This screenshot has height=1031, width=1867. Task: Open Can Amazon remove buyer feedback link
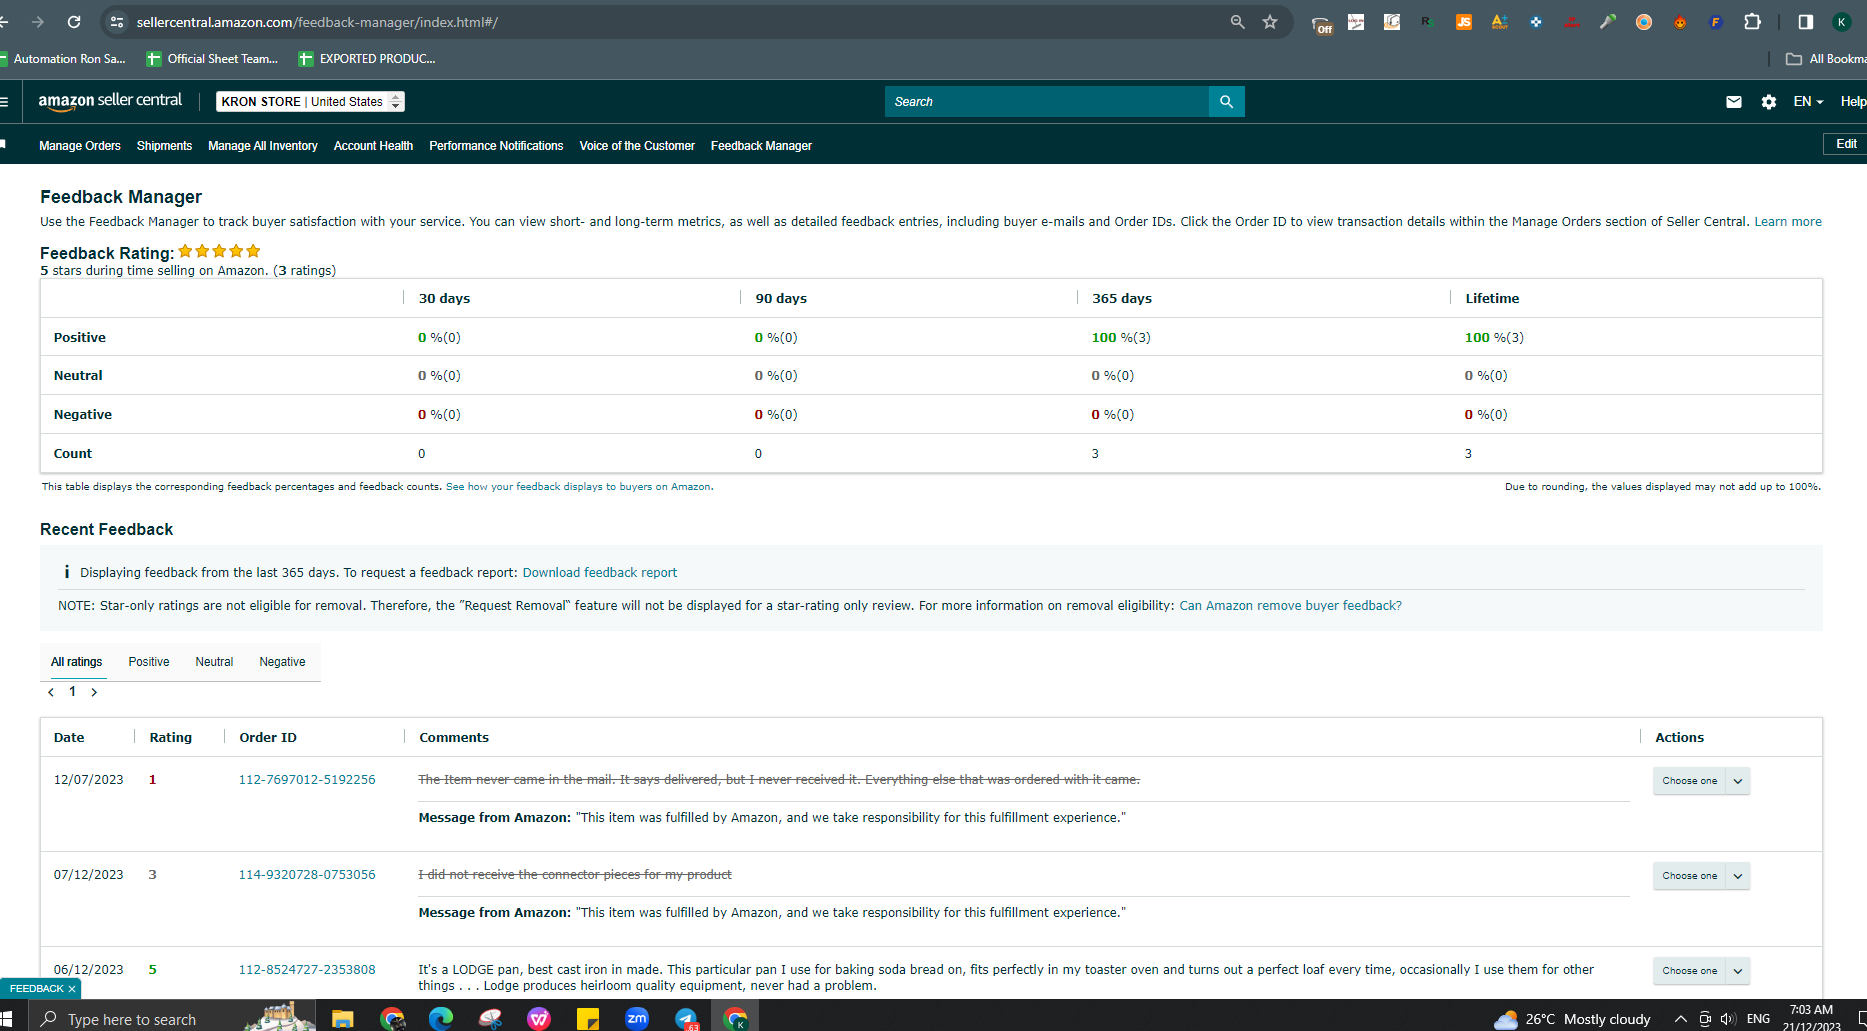(x=1290, y=606)
